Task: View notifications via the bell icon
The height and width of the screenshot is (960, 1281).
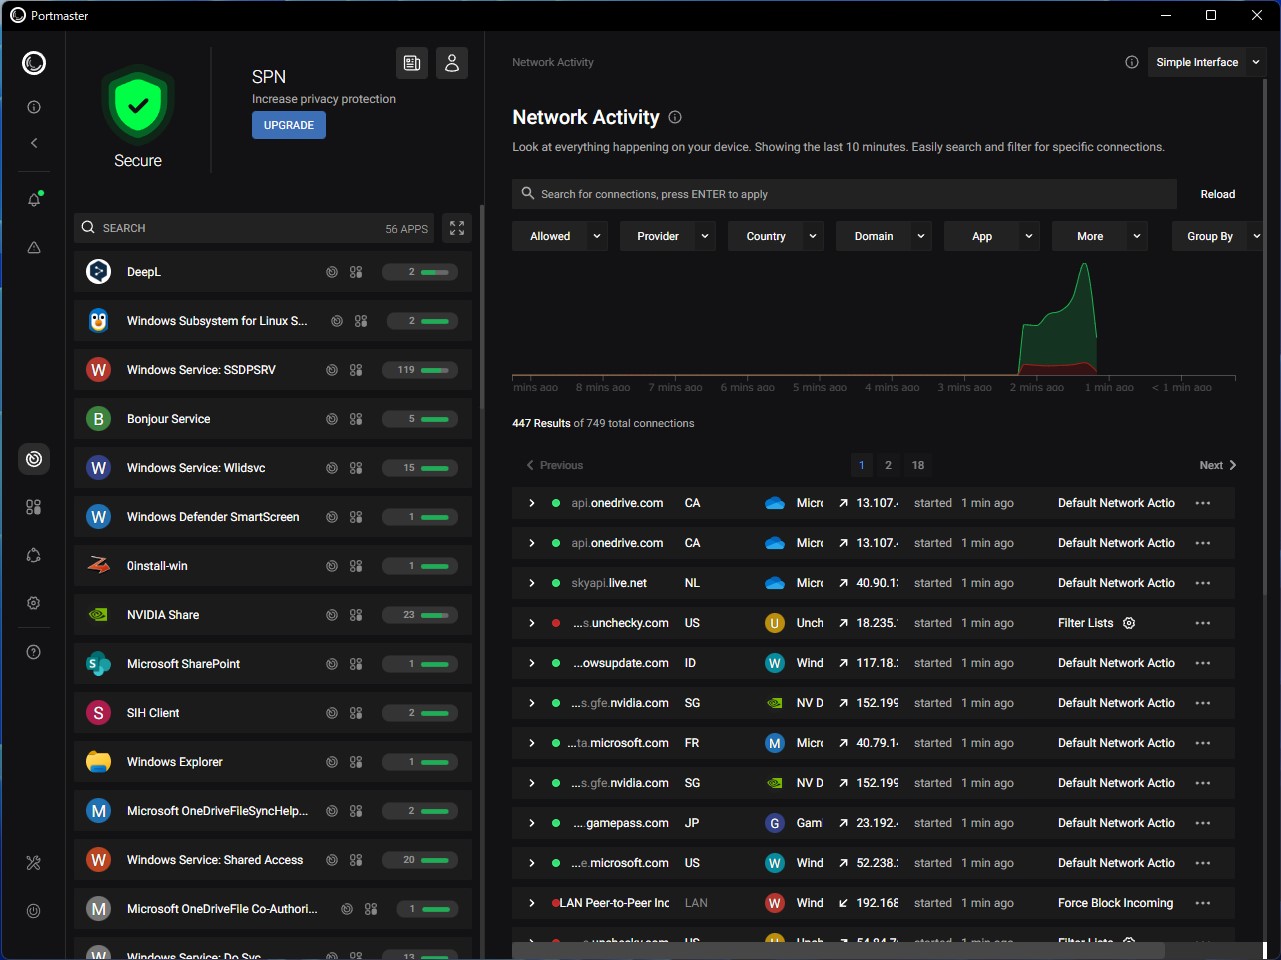Action: [33, 199]
